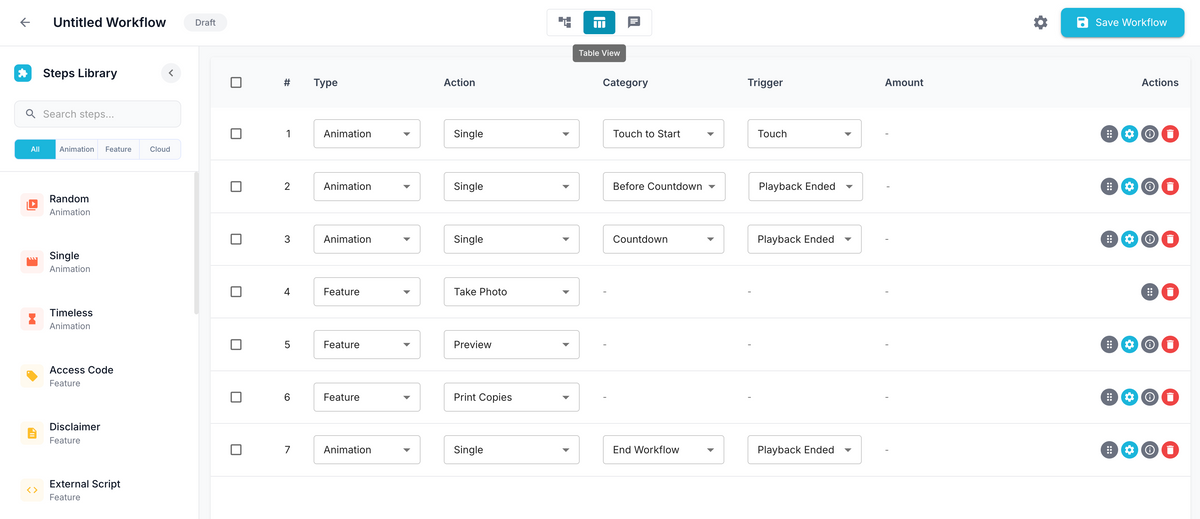
Task: Open settings for row 2 step
Action: 1129,186
